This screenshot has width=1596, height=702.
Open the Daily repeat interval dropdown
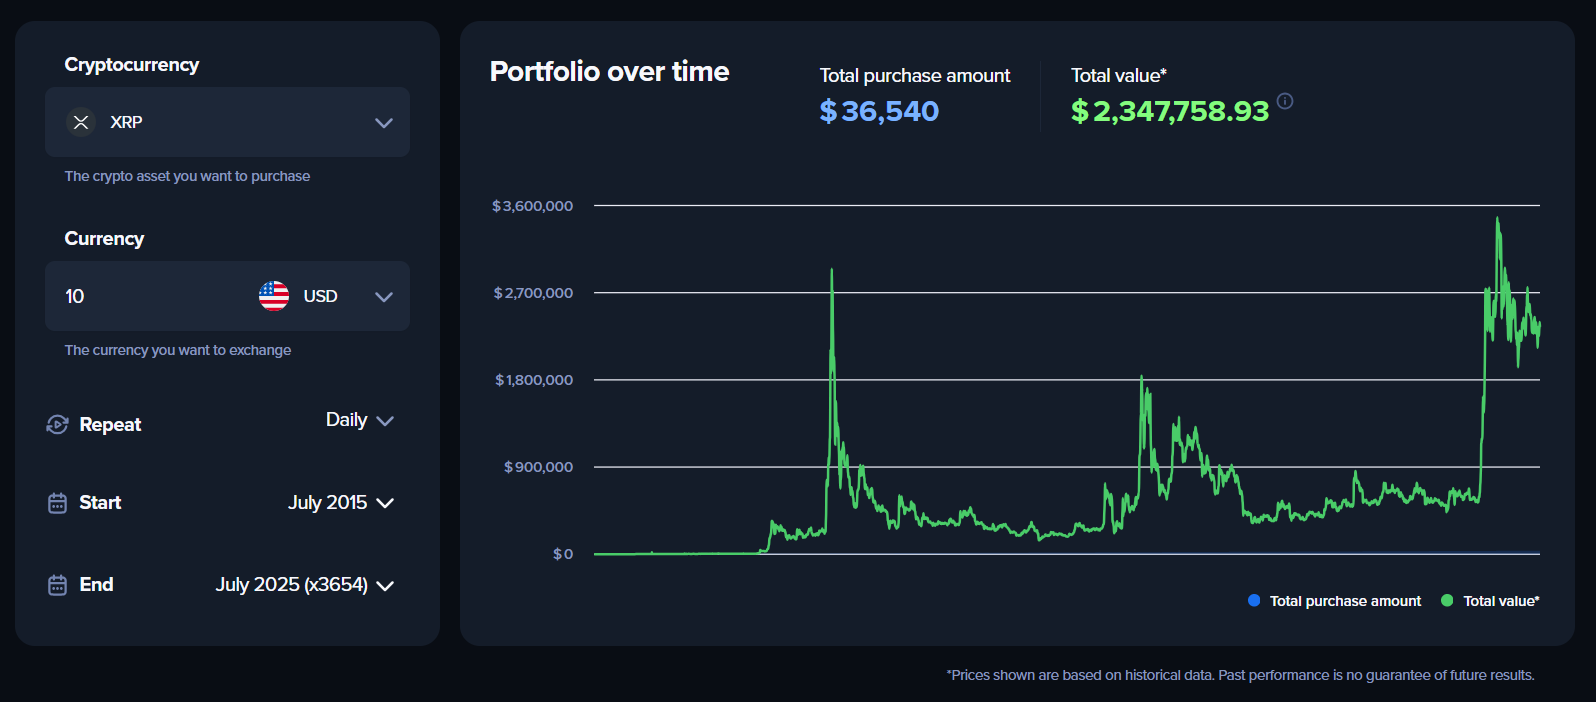(x=387, y=421)
